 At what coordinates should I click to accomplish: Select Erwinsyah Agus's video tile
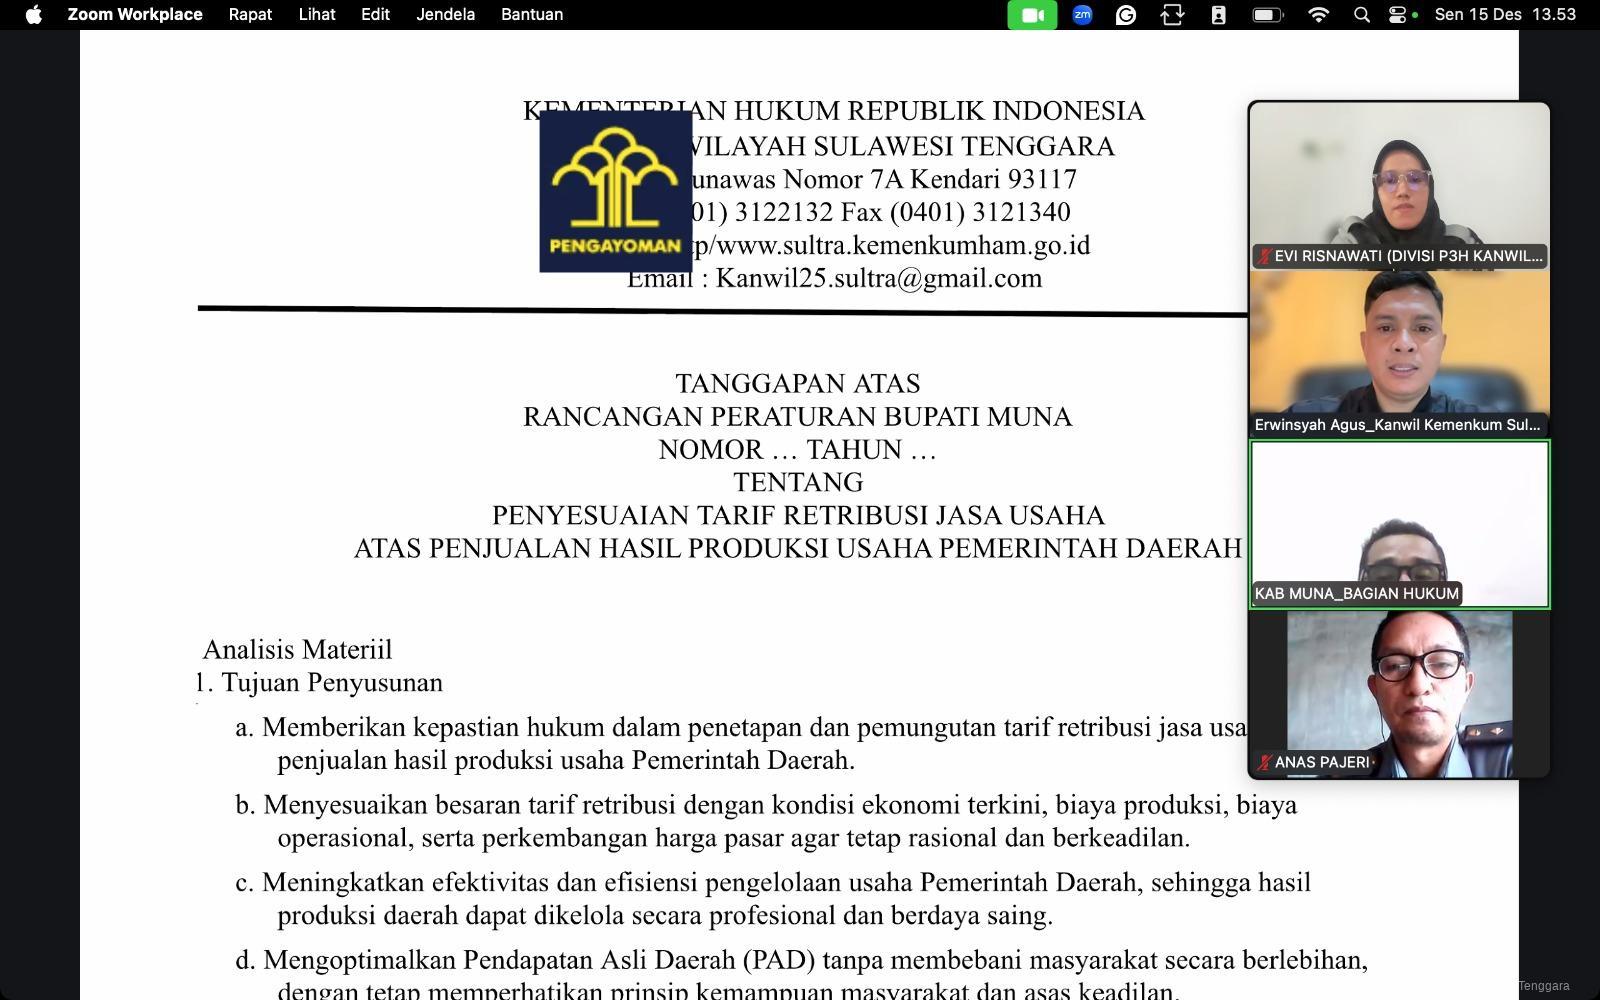coord(1398,355)
